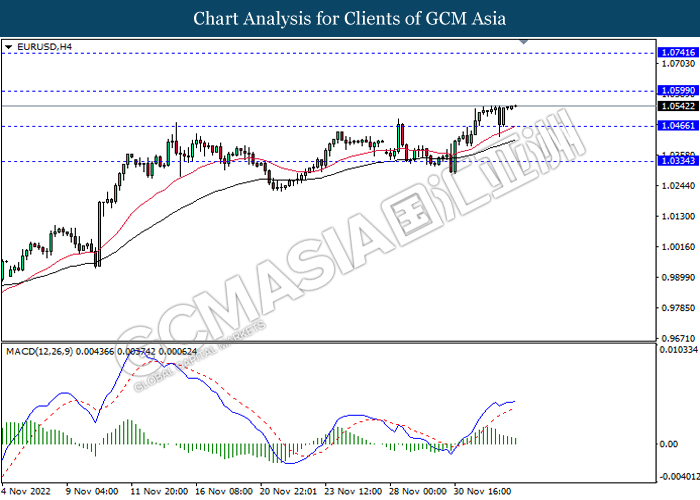Click the MACD scale value 0.00

[669, 444]
